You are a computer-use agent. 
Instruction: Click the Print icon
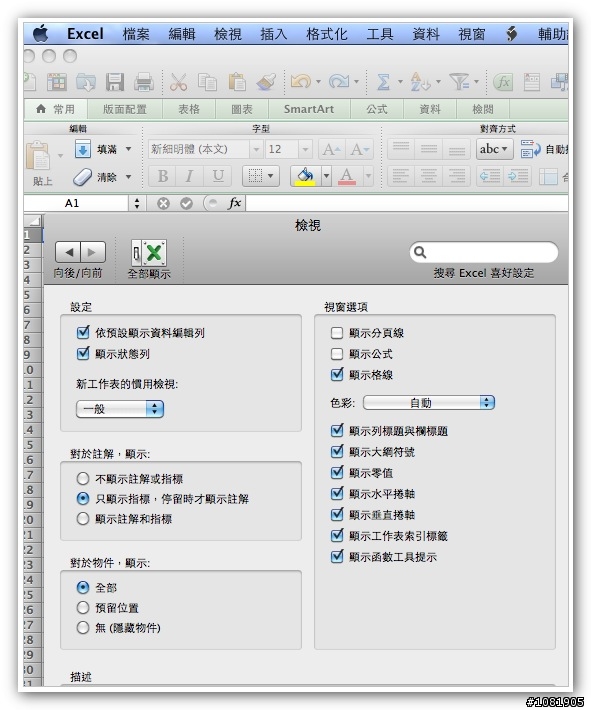point(144,82)
